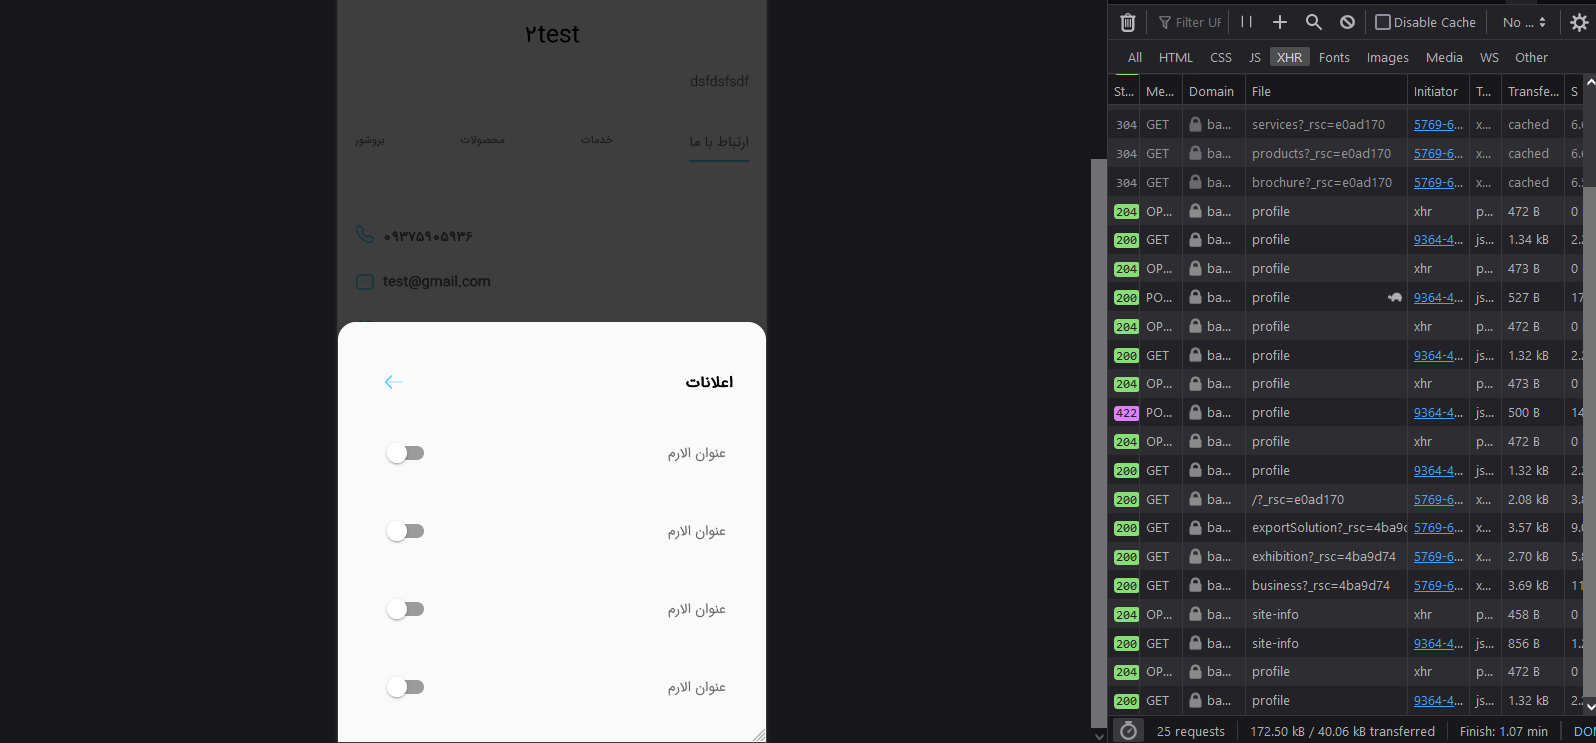Show All request types
This screenshot has height=743, width=1596.
pyautogui.click(x=1135, y=57)
